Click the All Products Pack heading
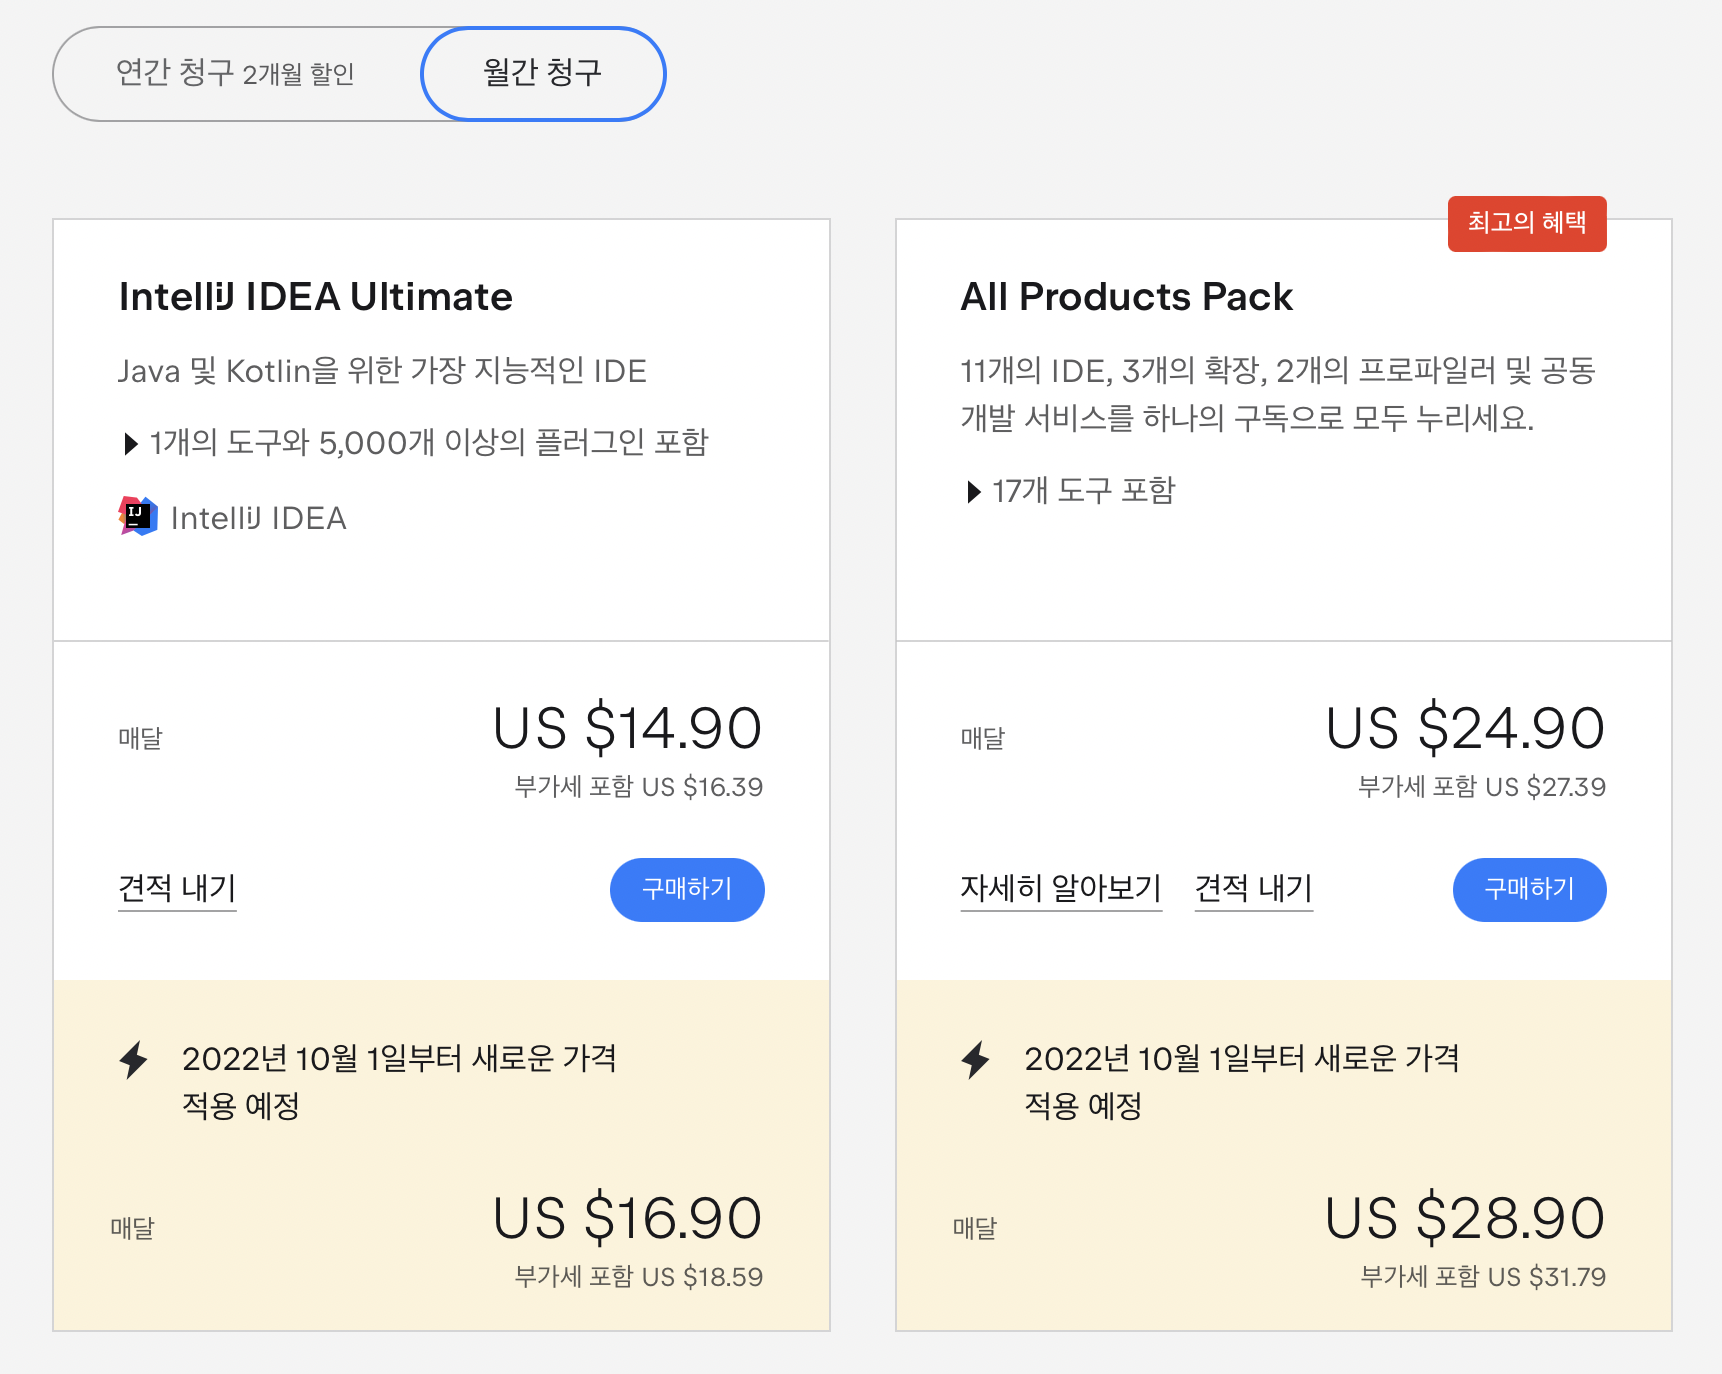1722x1374 pixels. (1127, 297)
